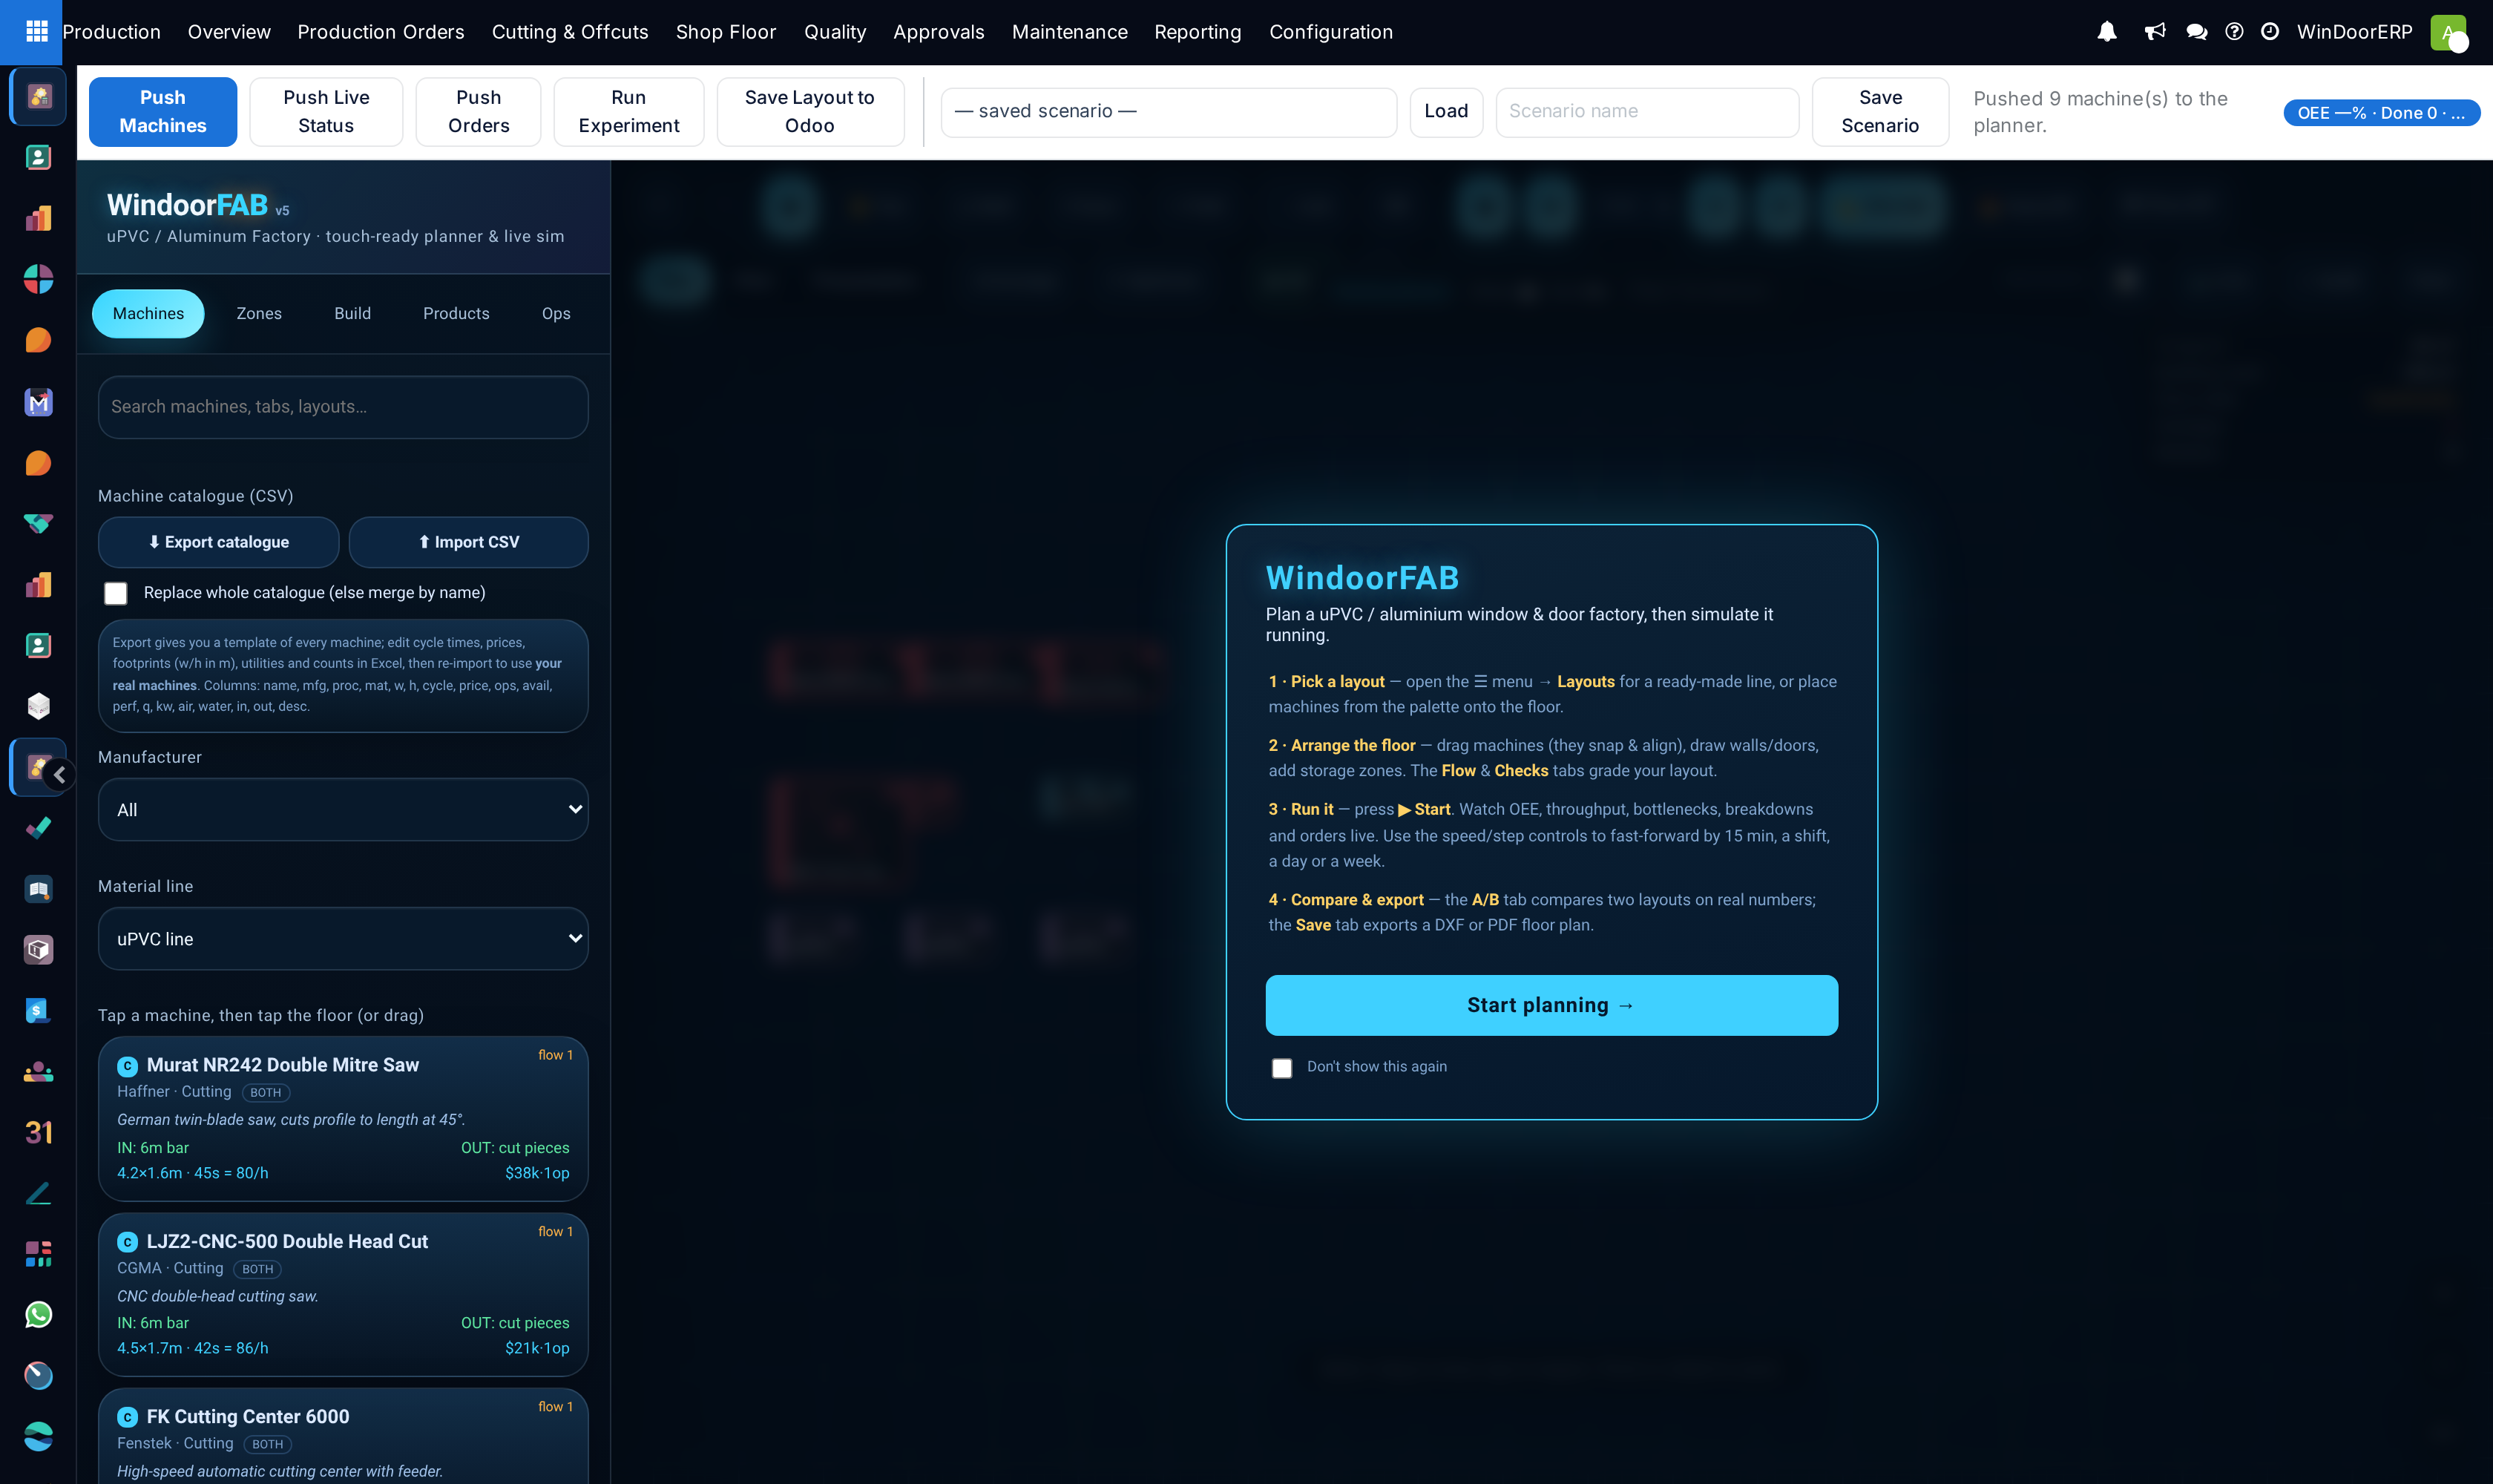Select the Murat NR242 Double Mitre Saw card
The height and width of the screenshot is (1484, 2493).
343,1119
